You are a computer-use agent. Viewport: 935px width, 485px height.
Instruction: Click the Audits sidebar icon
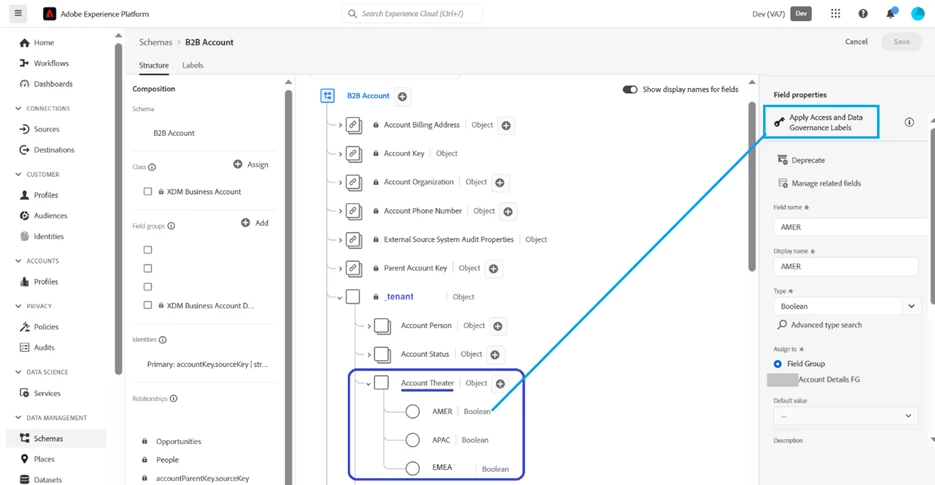(x=24, y=347)
